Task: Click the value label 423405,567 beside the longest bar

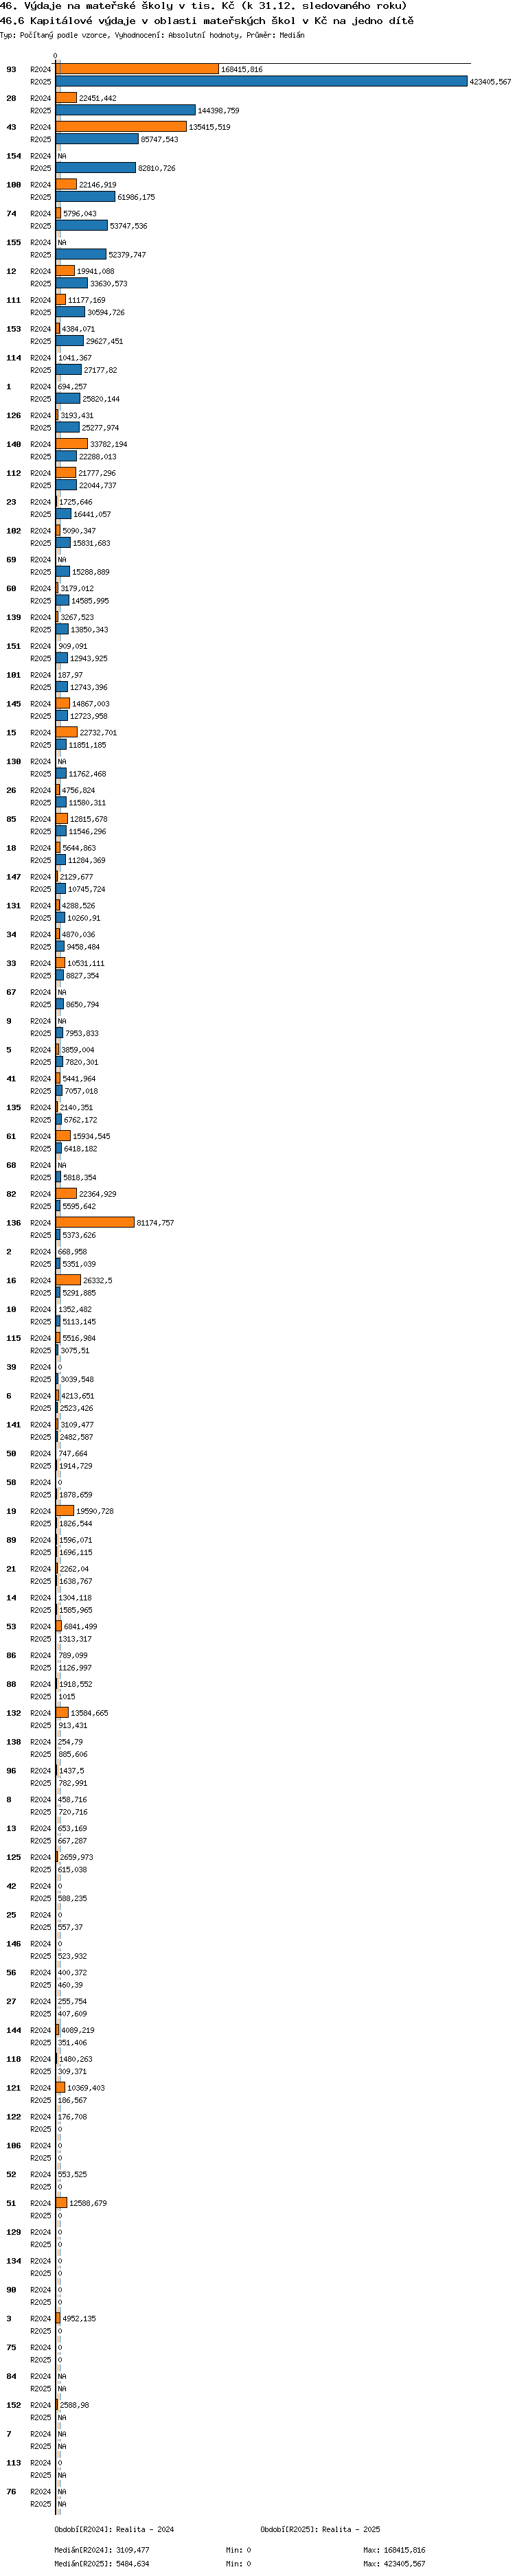Action: pos(490,82)
